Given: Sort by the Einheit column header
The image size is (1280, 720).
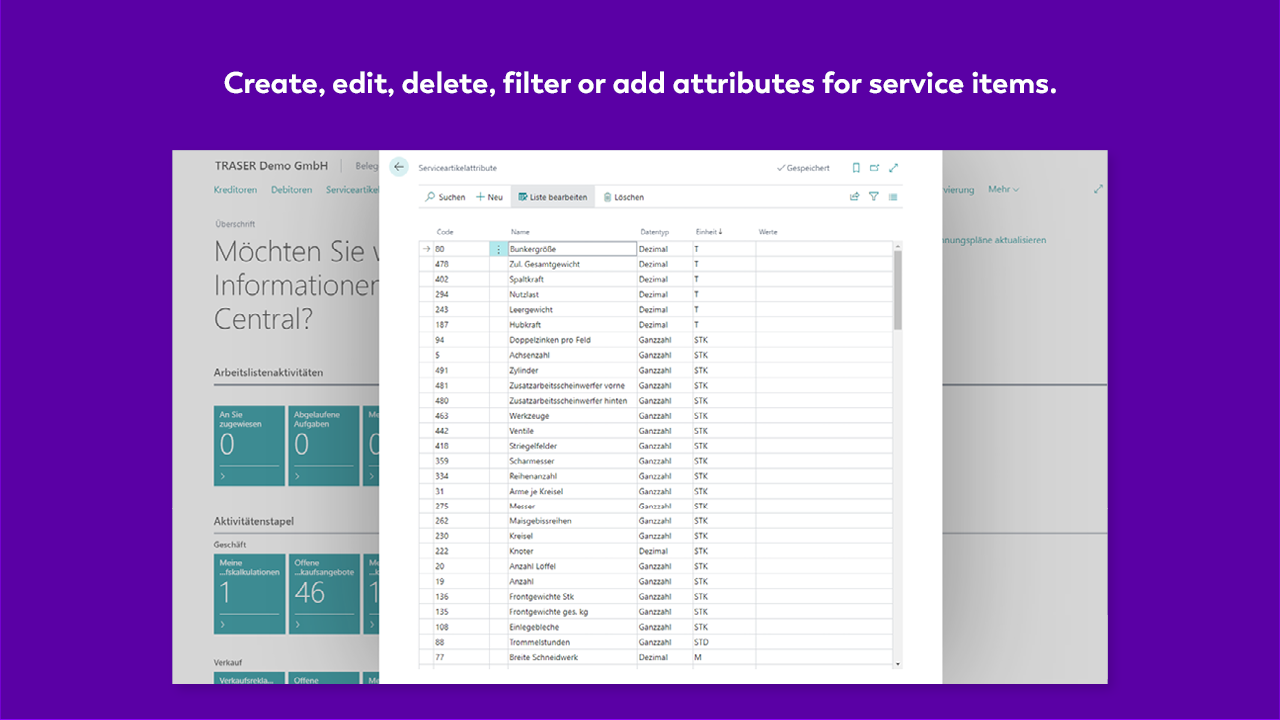Looking at the screenshot, I should click(709, 232).
